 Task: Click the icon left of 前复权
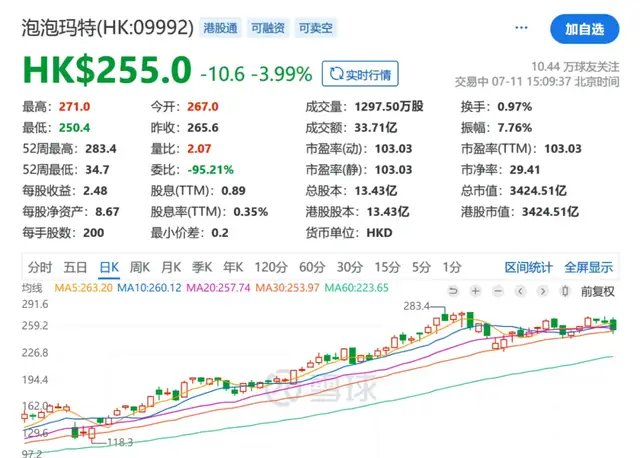[565, 291]
